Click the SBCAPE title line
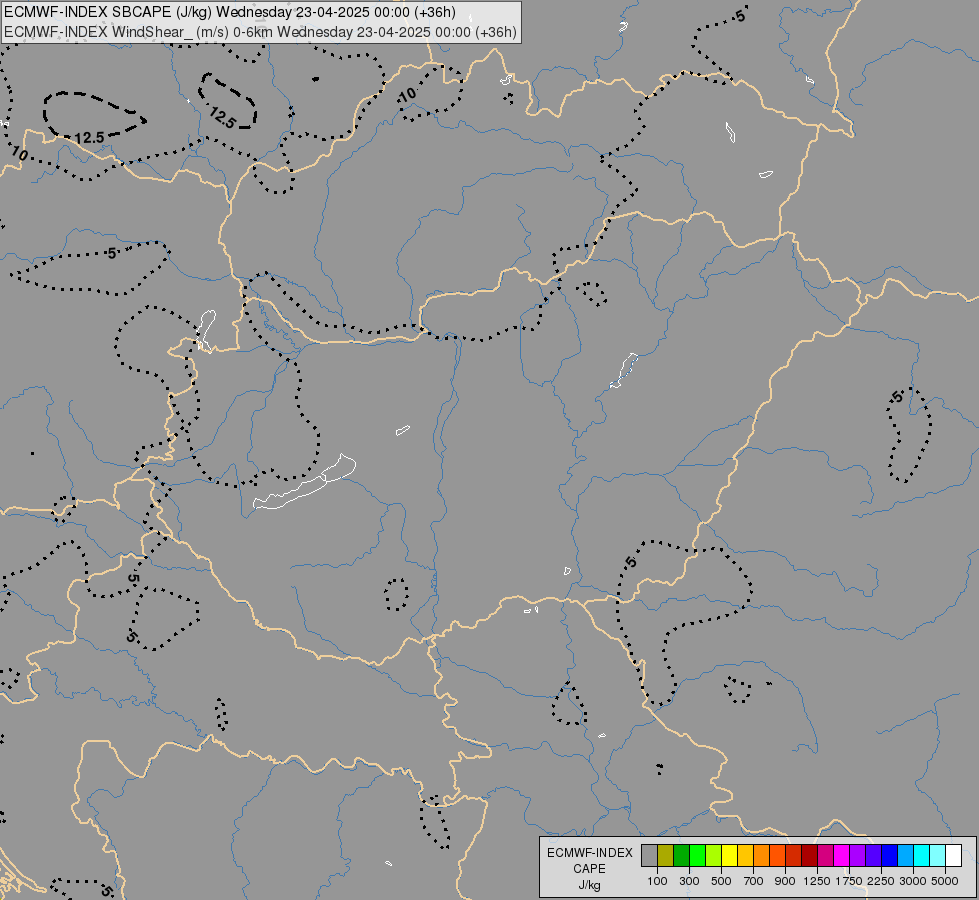The width and height of the screenshot is (979, 900). 230,12
